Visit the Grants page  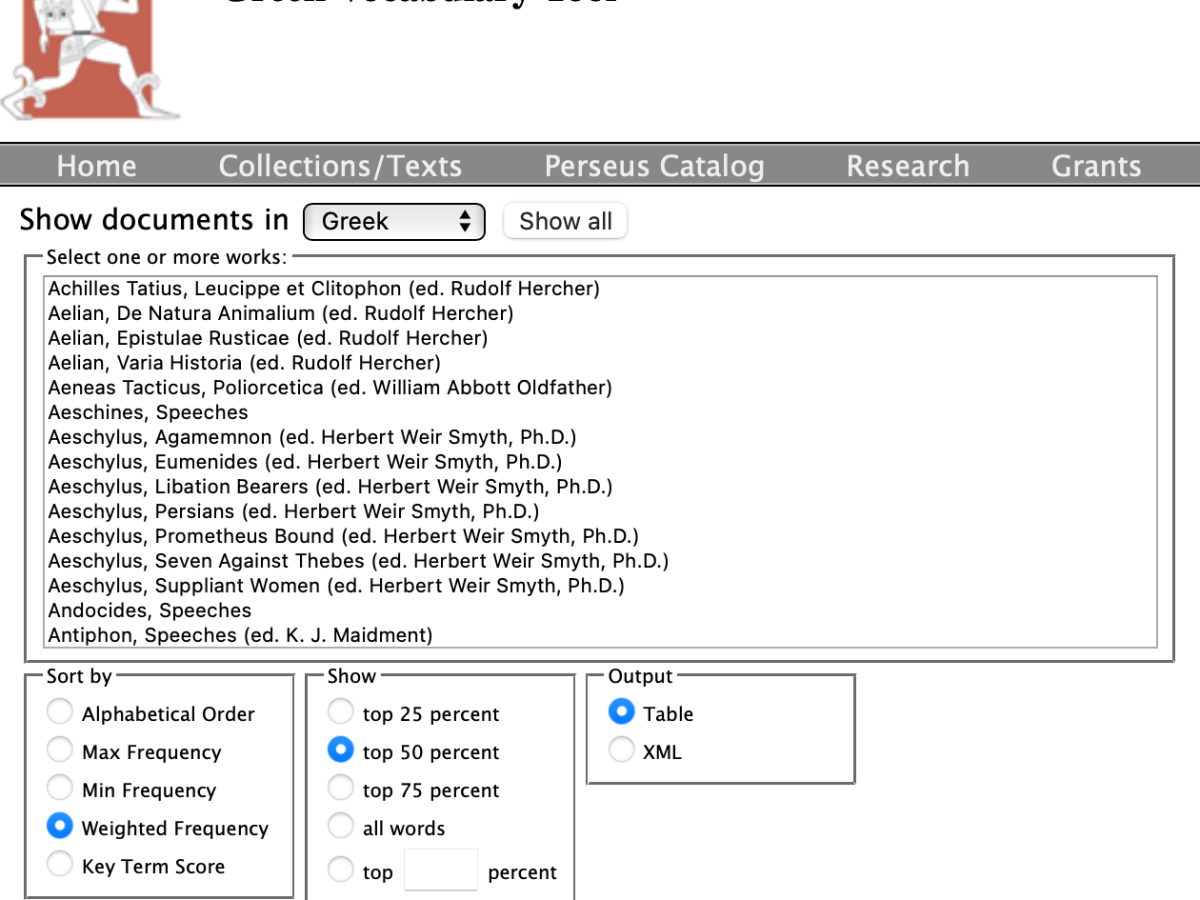click(1096, 165)
